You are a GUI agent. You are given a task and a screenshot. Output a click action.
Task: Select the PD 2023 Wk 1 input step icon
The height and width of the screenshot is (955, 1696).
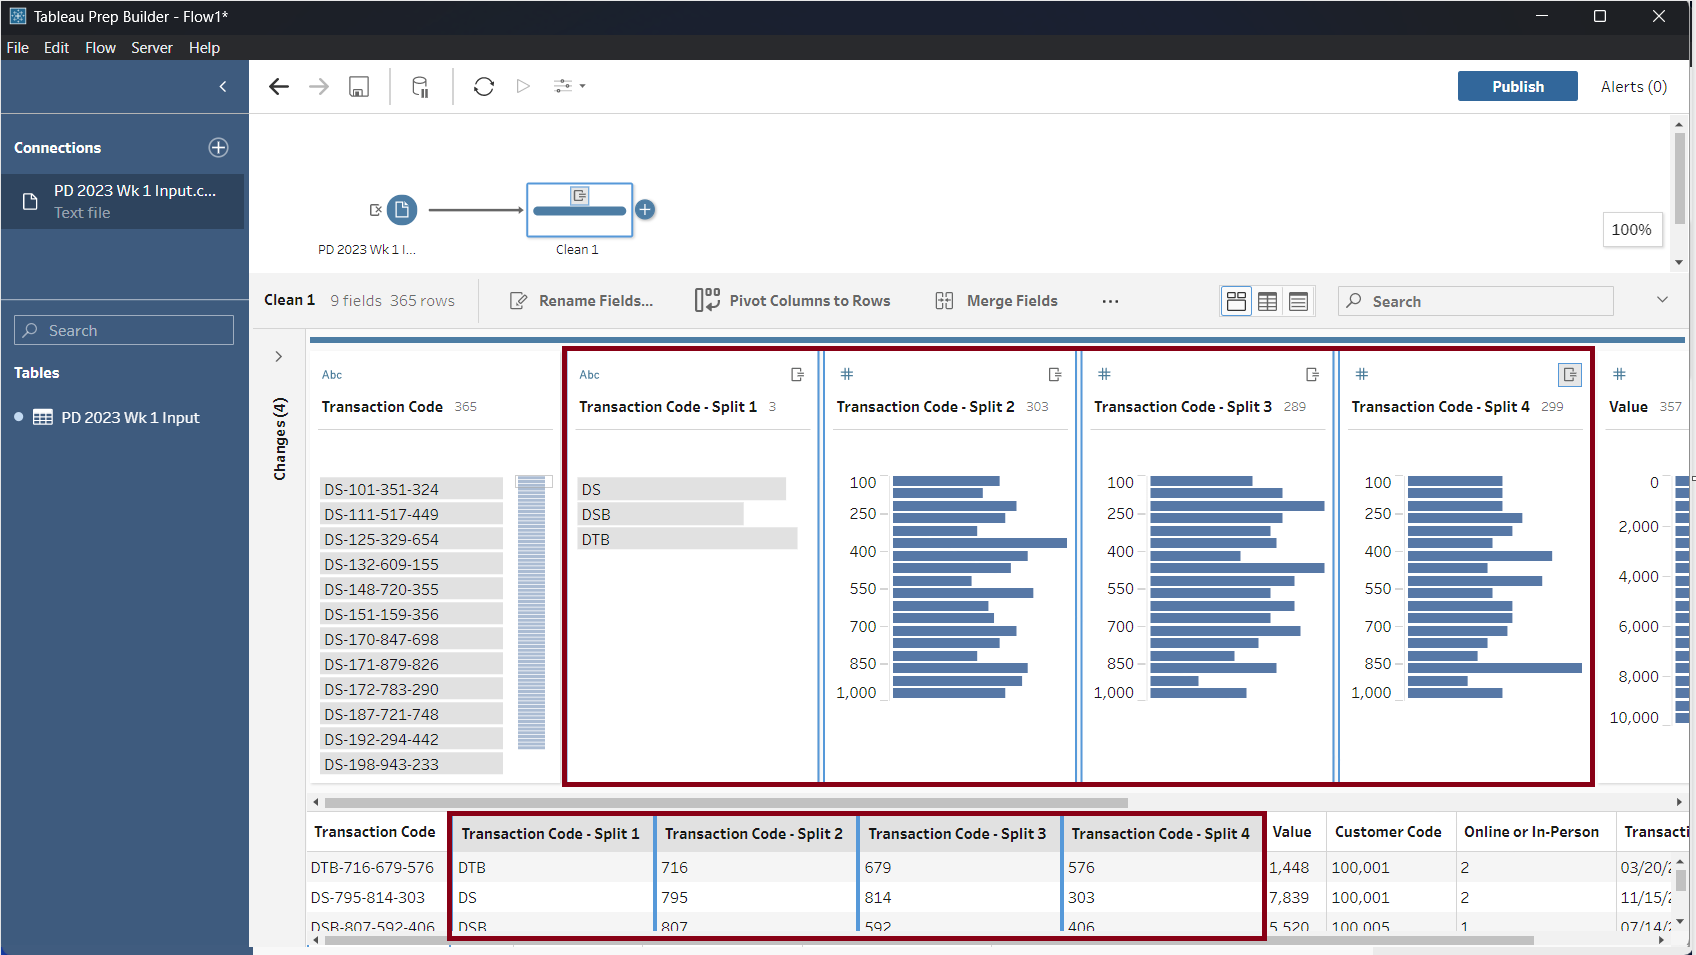402,210
